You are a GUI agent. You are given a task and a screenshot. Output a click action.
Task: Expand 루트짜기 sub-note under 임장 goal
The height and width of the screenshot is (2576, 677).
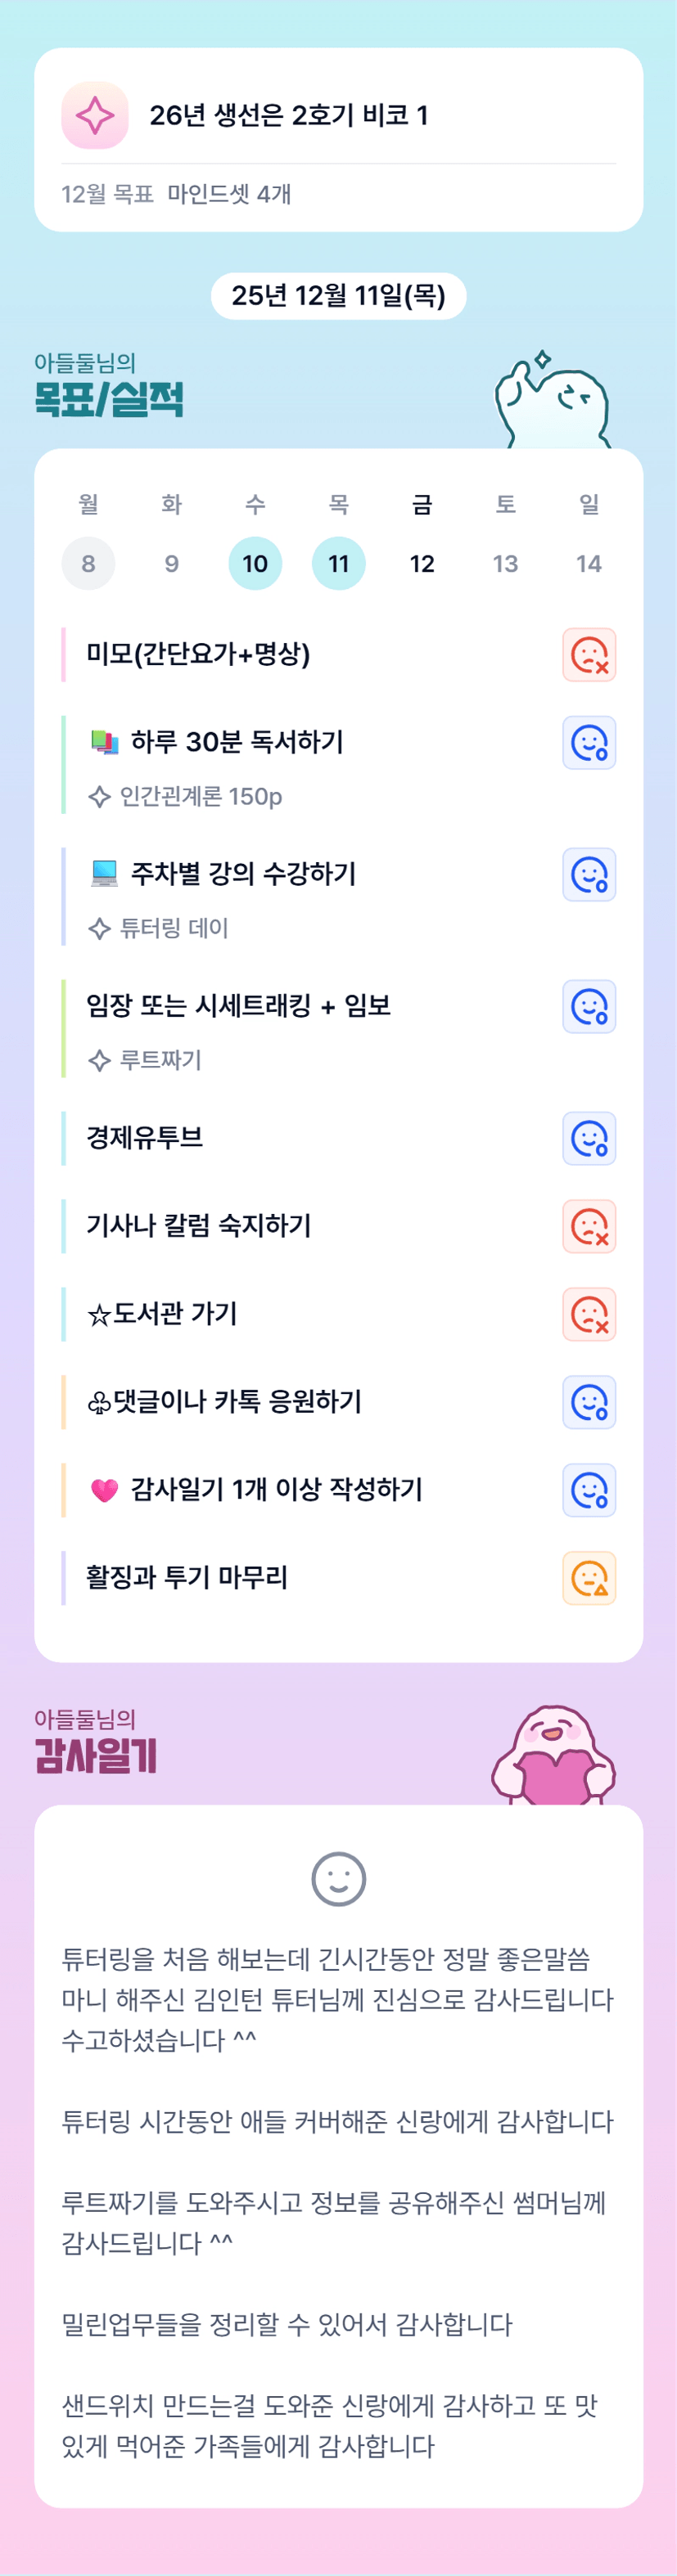tap(160, 1060)
